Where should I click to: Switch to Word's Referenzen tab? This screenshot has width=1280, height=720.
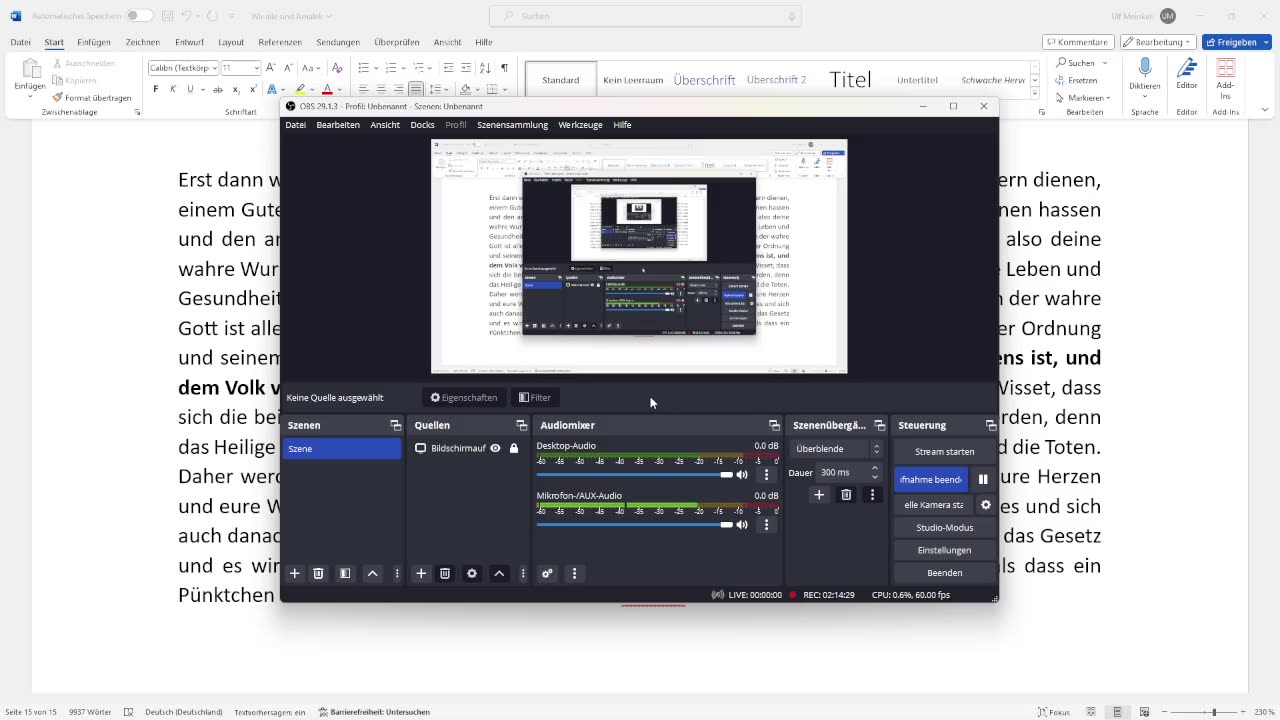click(279, 42)
